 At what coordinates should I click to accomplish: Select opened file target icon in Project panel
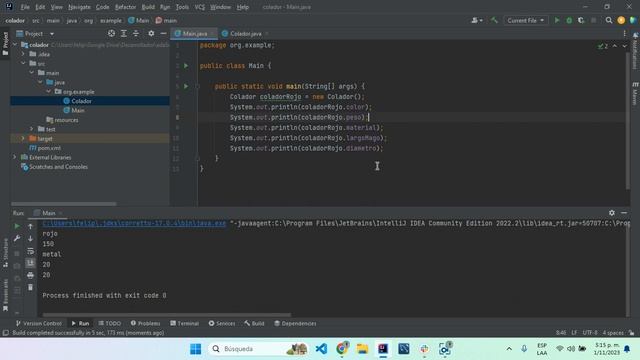pyautogui.click(x=111, y=33)
